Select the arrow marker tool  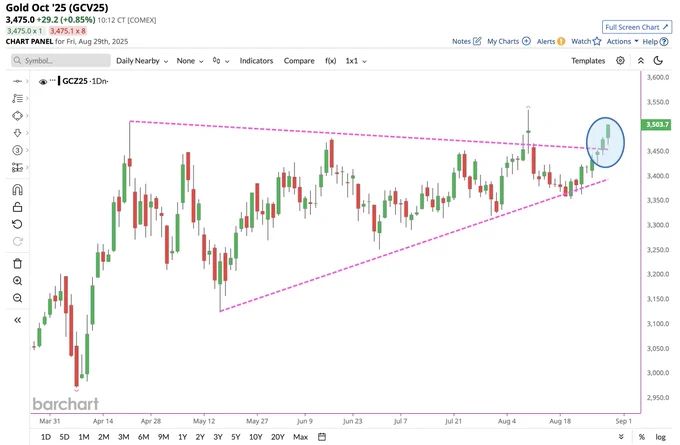click(17, 133)
